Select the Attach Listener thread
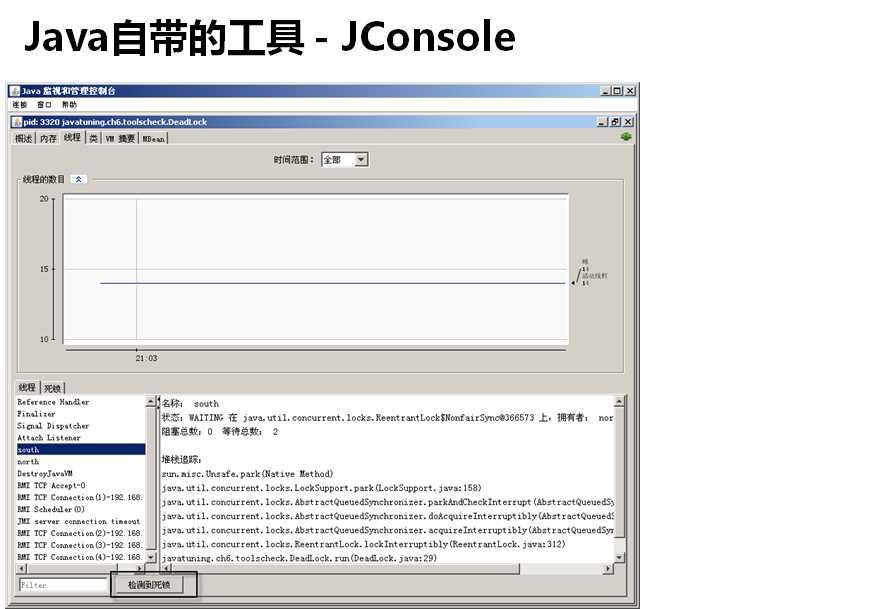Viewport: 881px width, 609px height. click(81, 438)
